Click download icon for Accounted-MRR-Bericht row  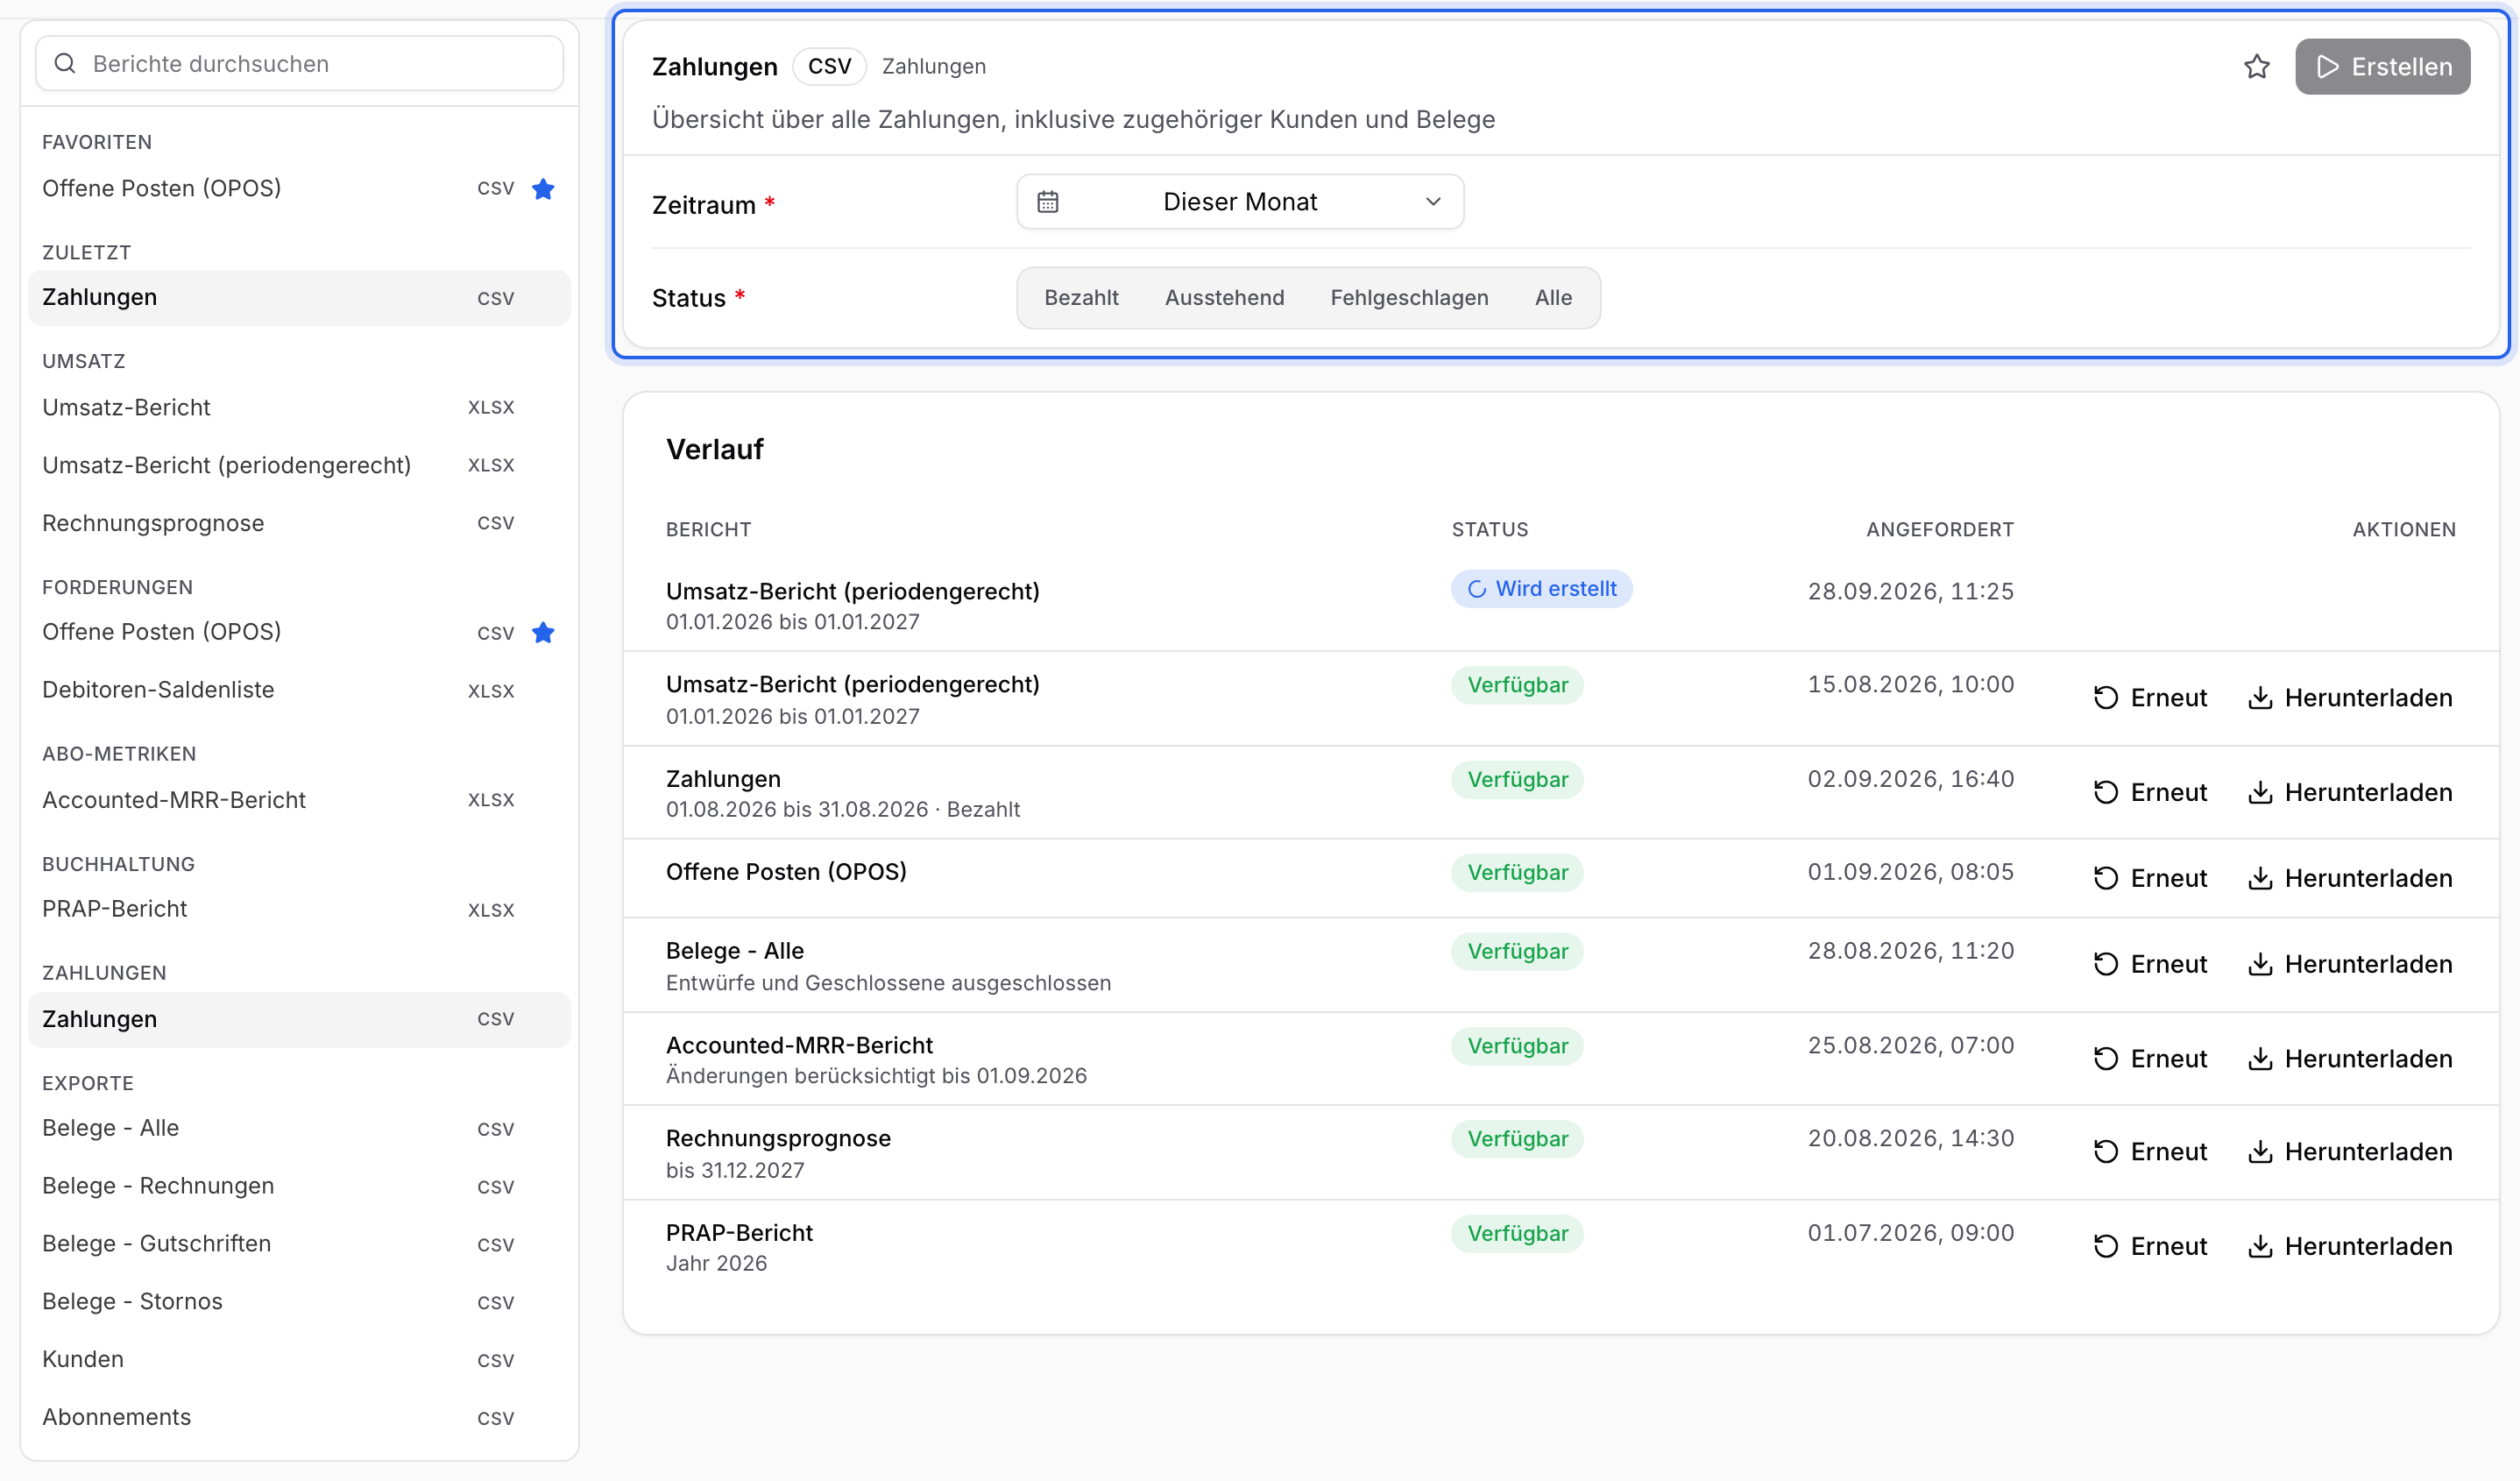pyautogui.click(x=2260, y=1059)
